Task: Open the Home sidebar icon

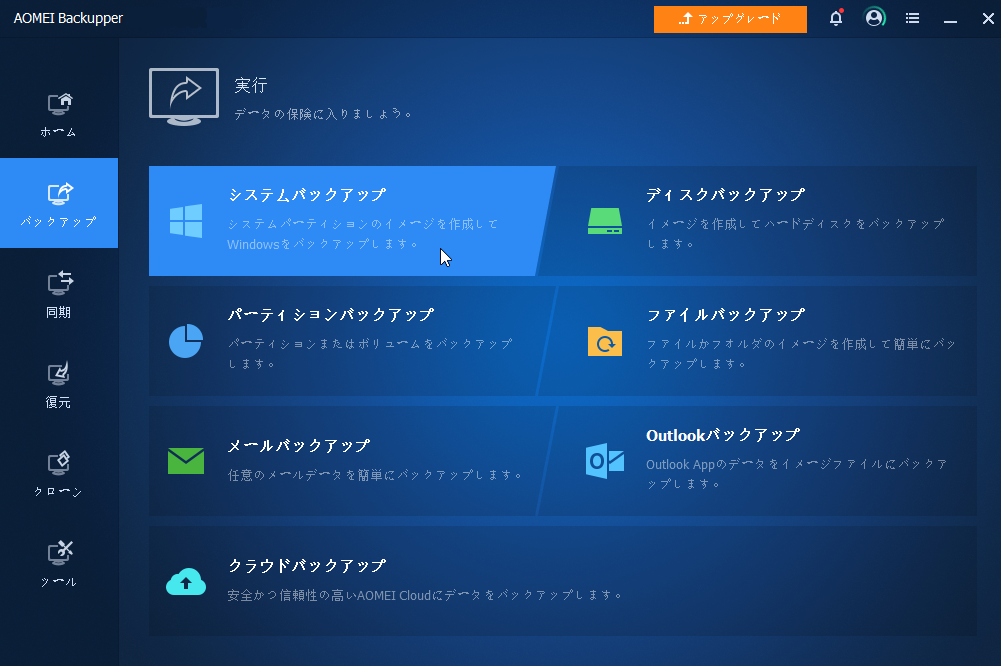Action: click(59, 104)
